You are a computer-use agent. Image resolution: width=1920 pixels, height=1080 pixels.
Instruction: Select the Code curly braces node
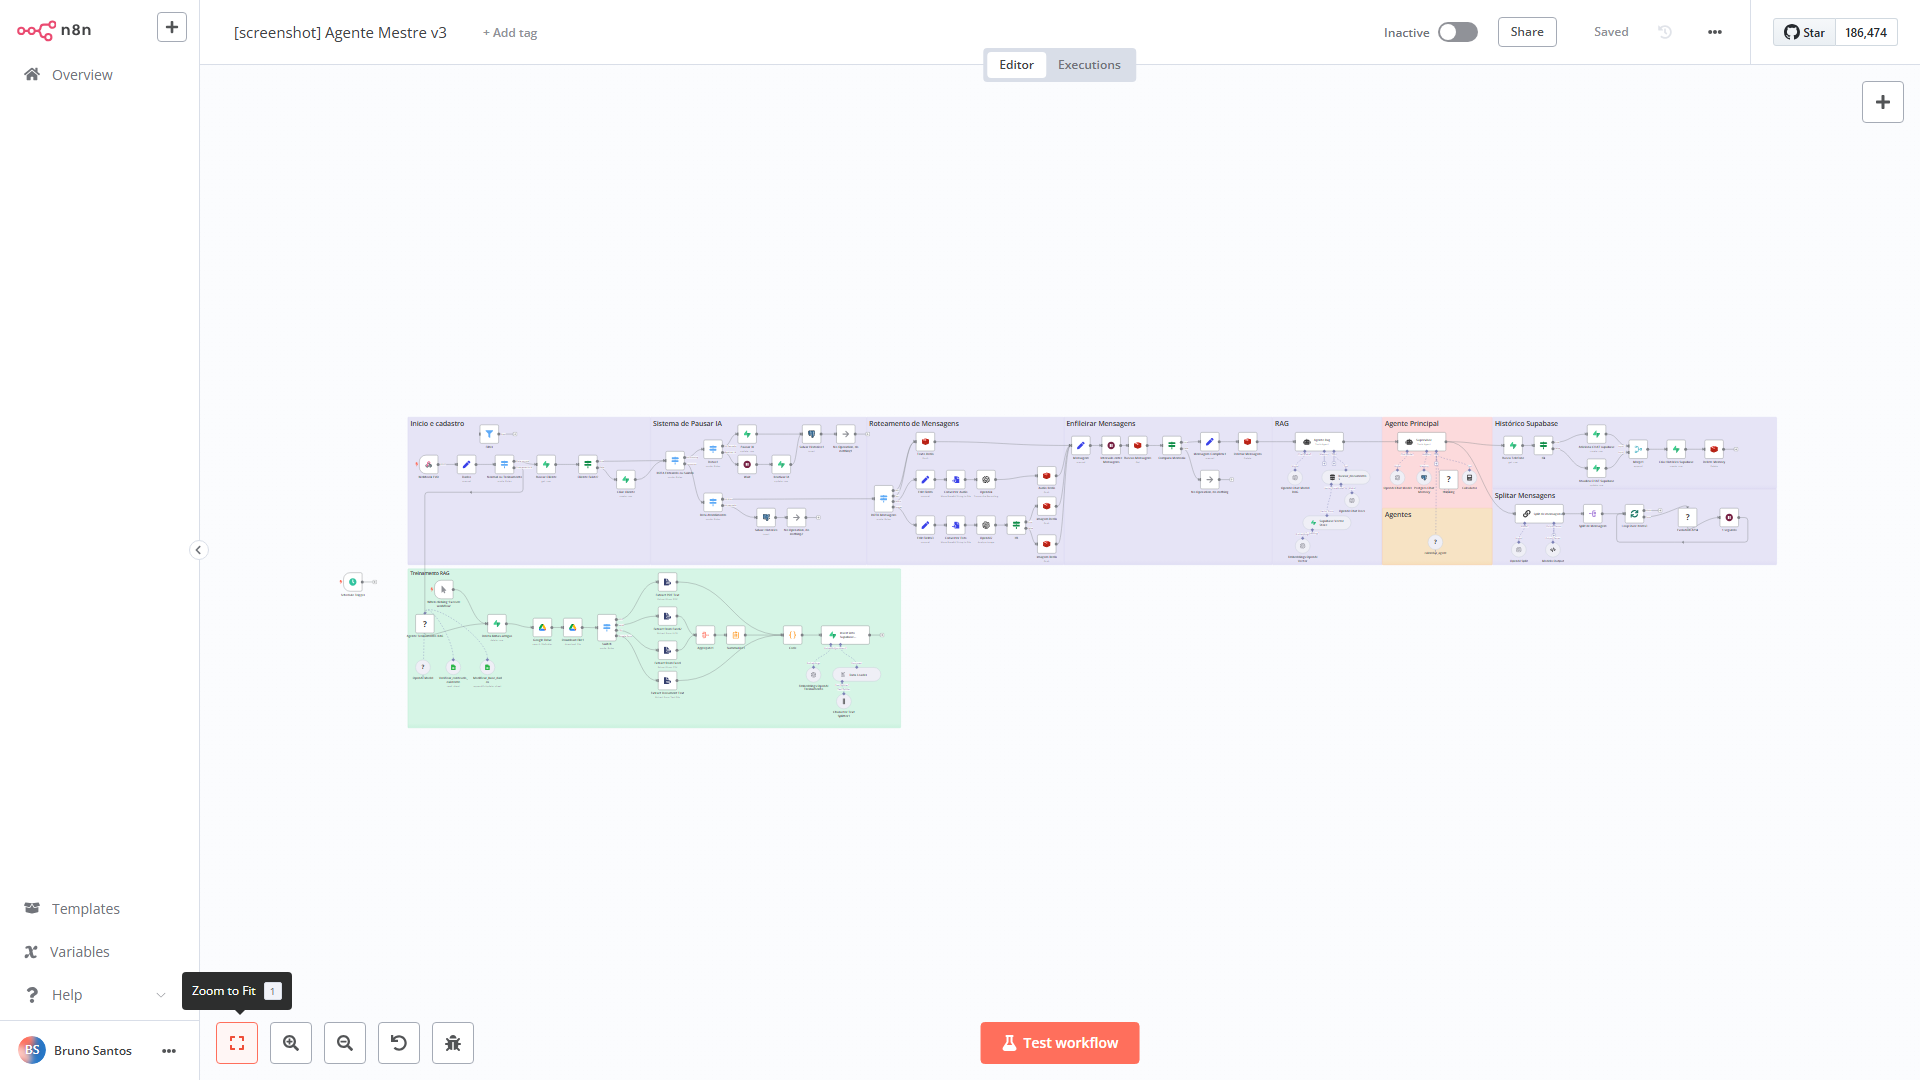pos(793,635)
